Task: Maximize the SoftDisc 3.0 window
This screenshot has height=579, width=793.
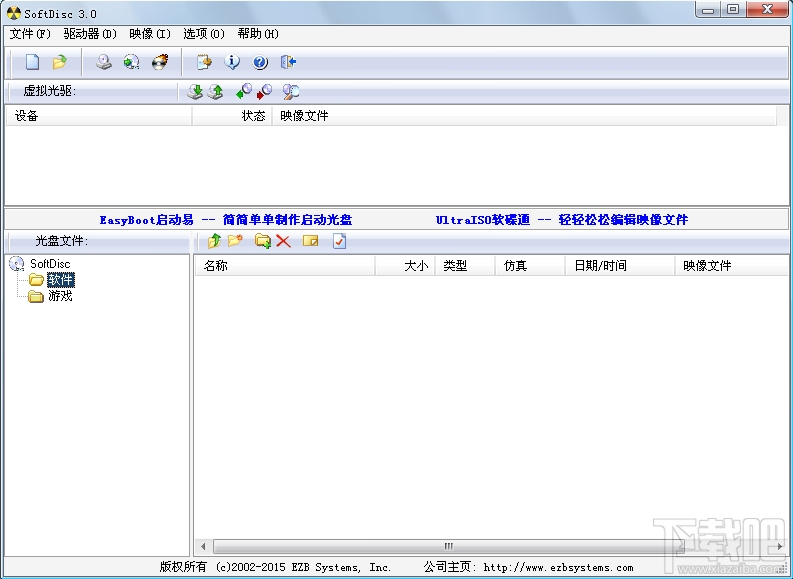Action: click(733, 10)
